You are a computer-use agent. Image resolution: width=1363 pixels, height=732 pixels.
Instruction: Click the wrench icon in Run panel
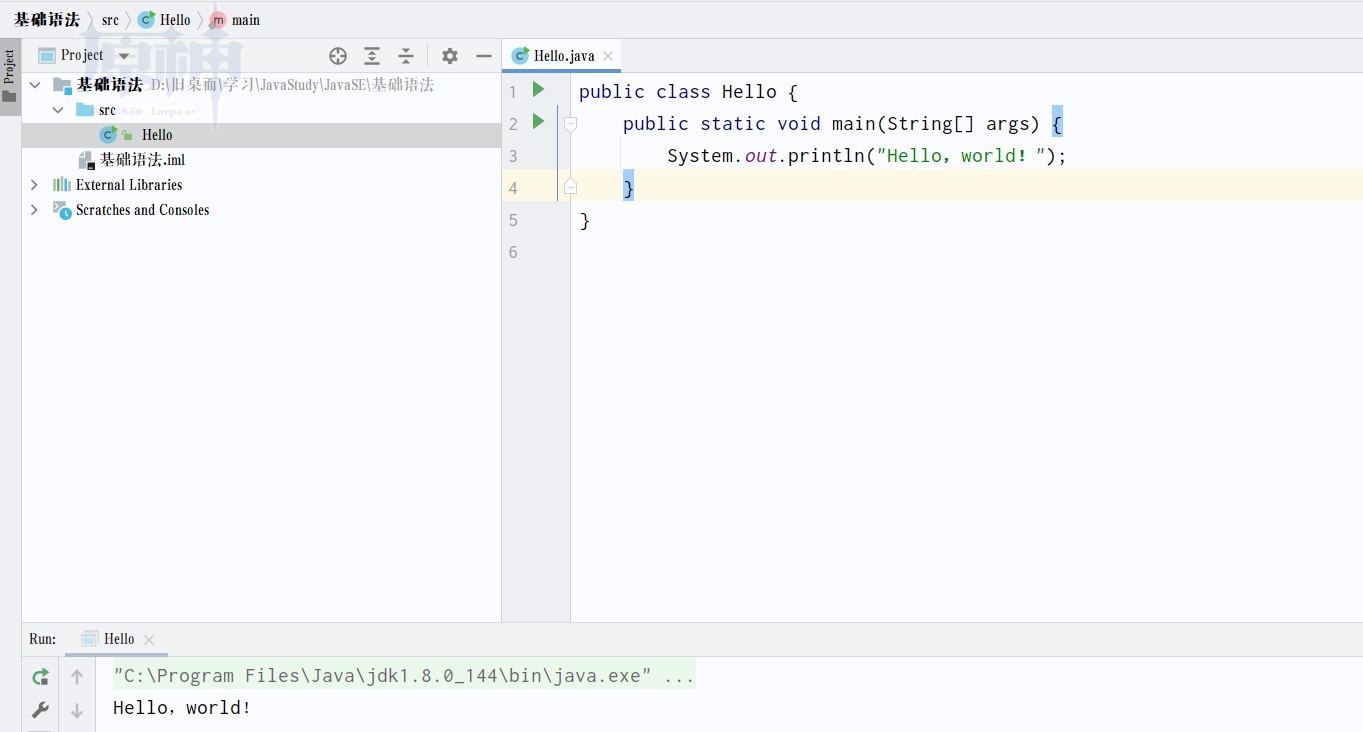tap(40, 710)
